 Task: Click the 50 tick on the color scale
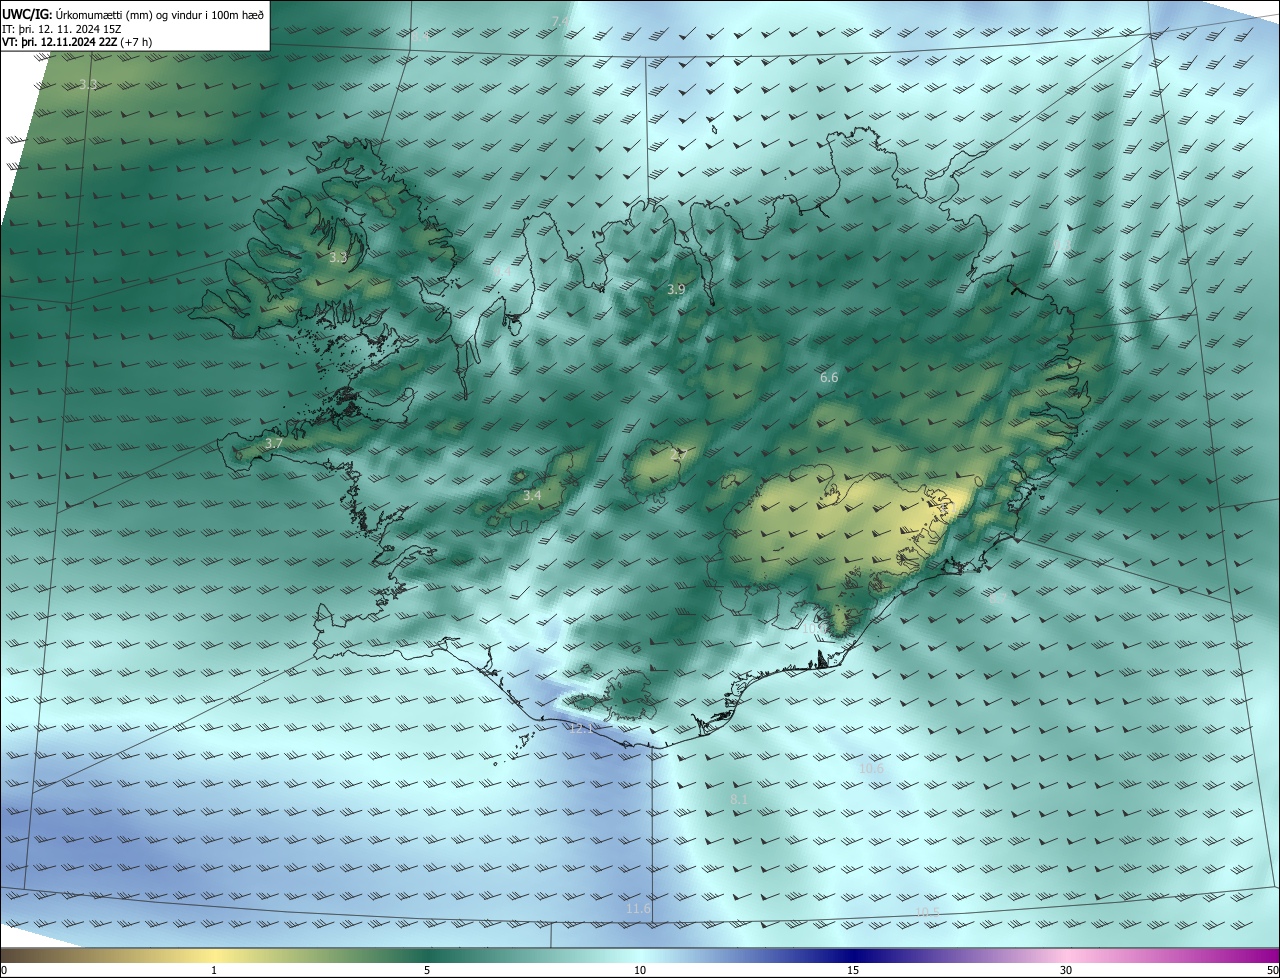click(x=1272, y=970)
